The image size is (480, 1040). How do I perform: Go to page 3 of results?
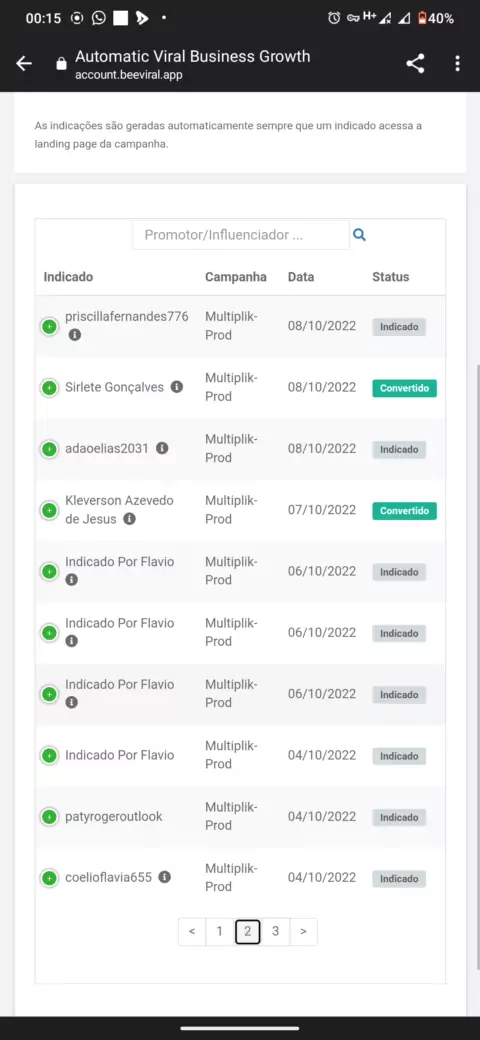tap(275, 931)
